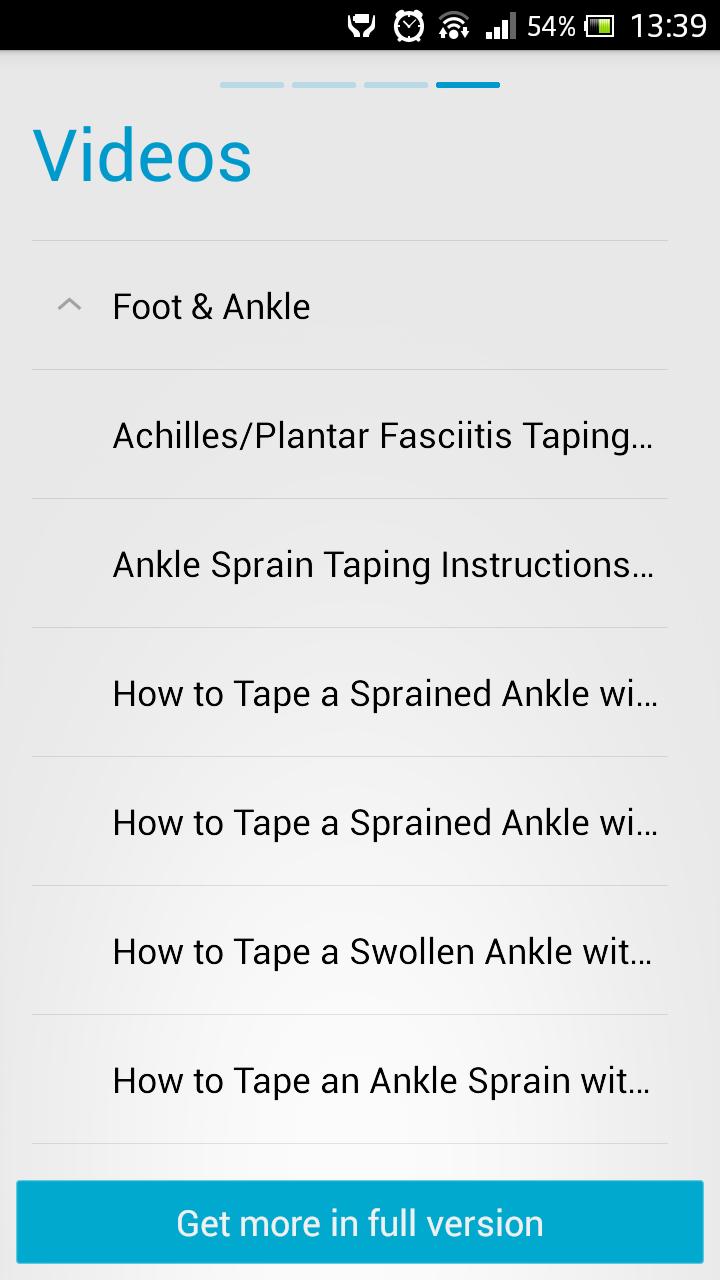The height and width of the screenshot is (1280, 720).
Task: Click the active fourth page indicator dash
Action: pyautogui.click(x=468, y=85)
